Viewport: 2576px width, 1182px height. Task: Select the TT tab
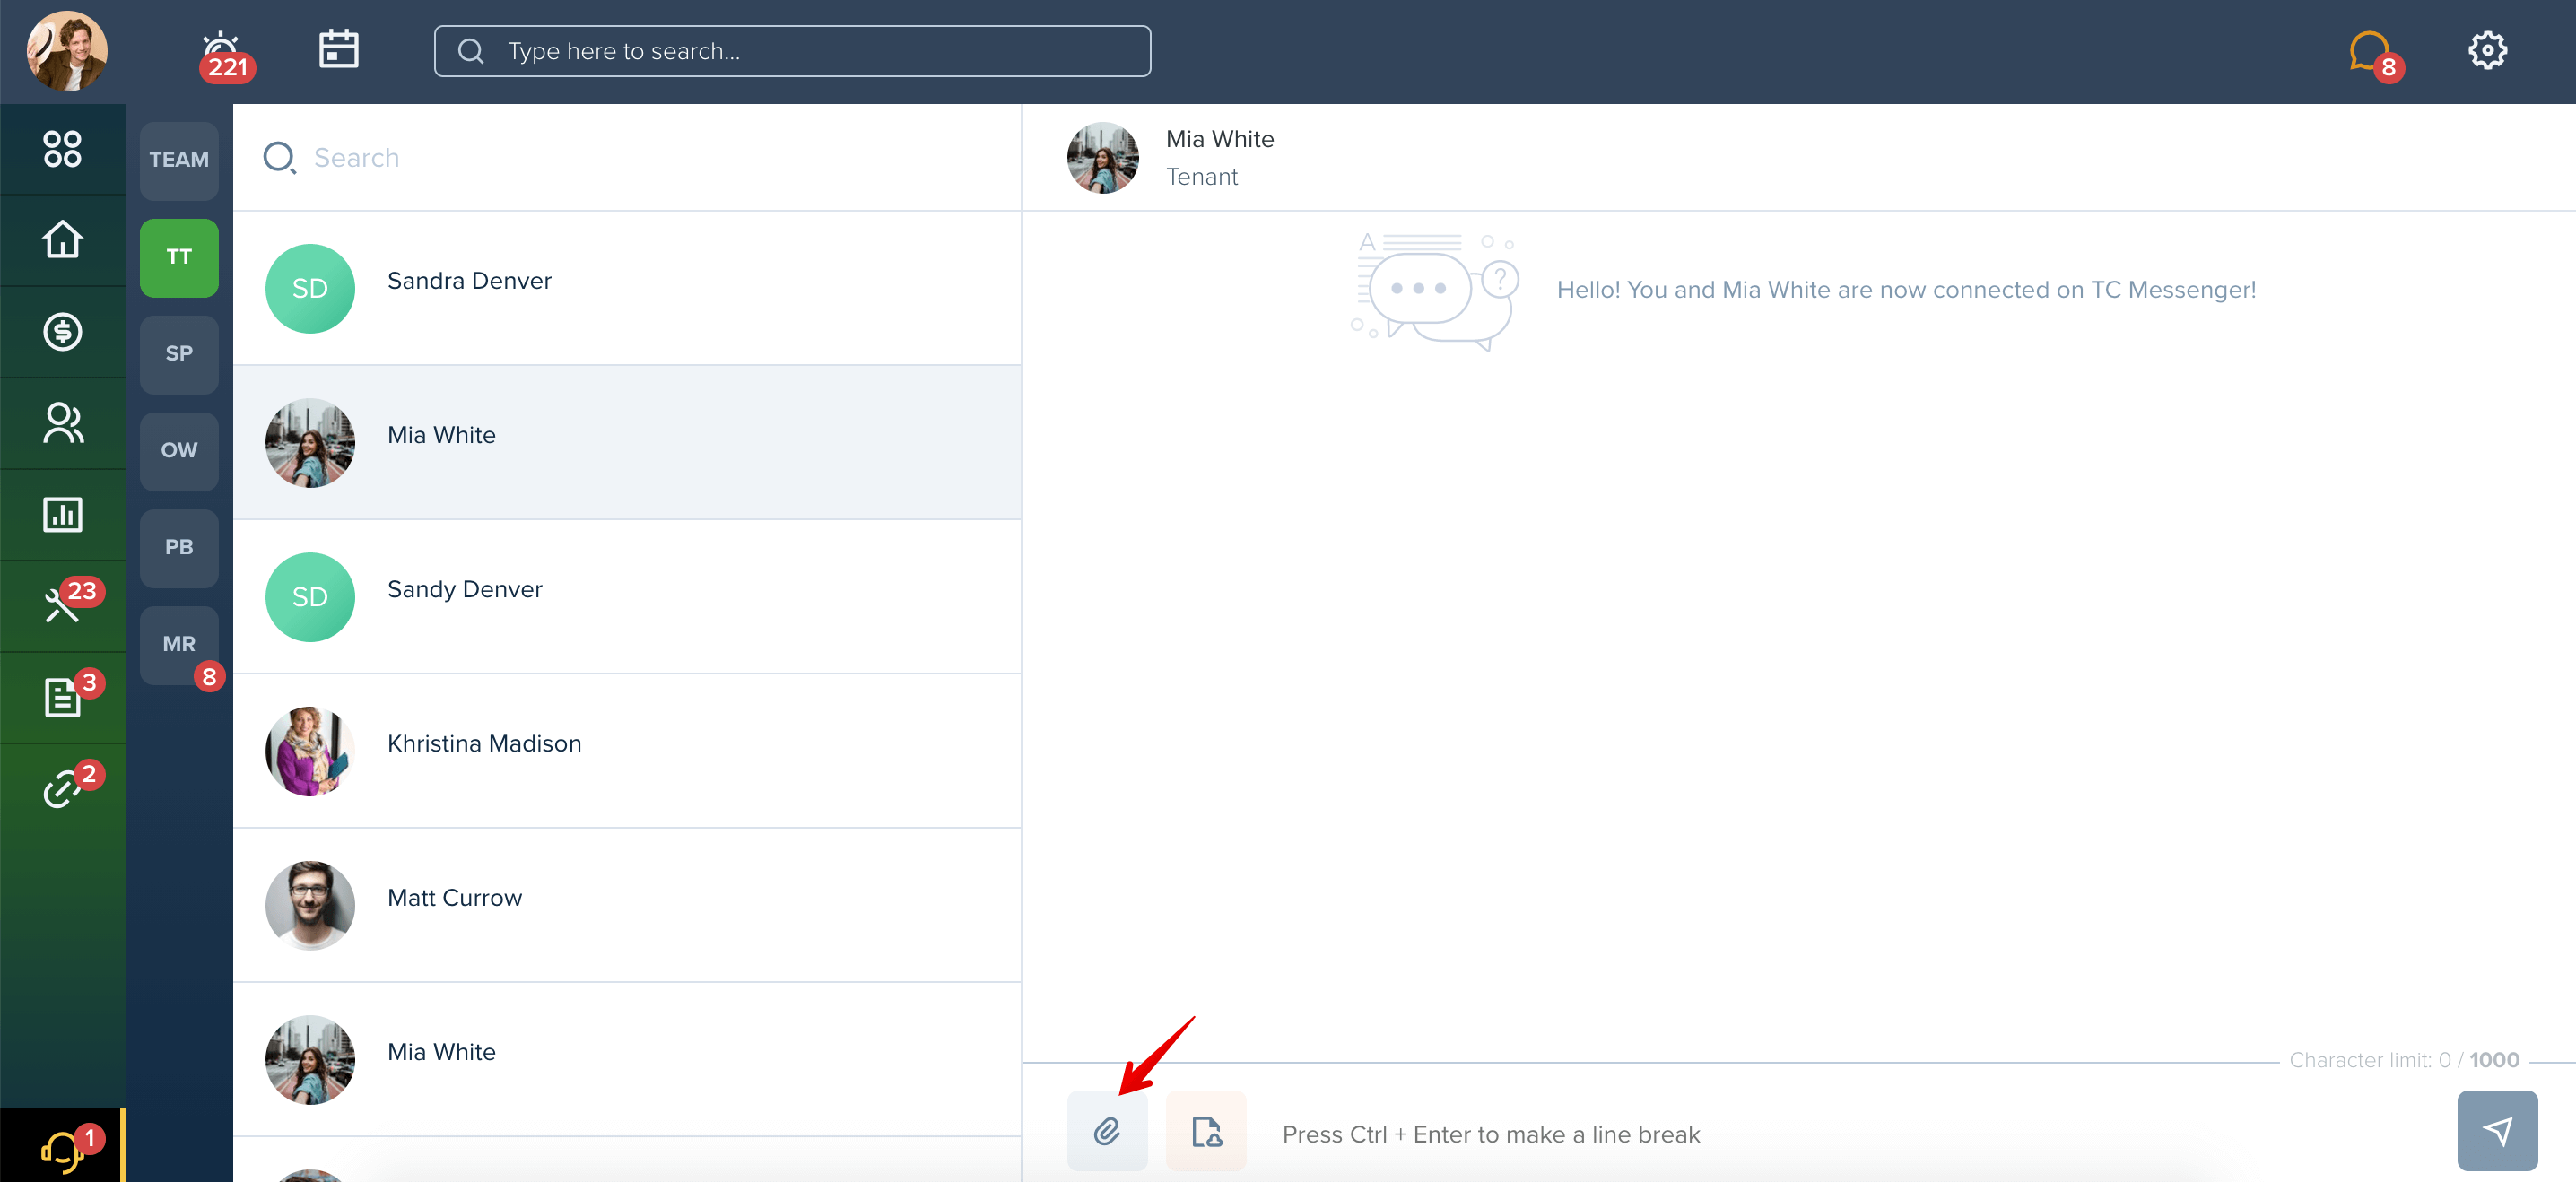point(179,257)
